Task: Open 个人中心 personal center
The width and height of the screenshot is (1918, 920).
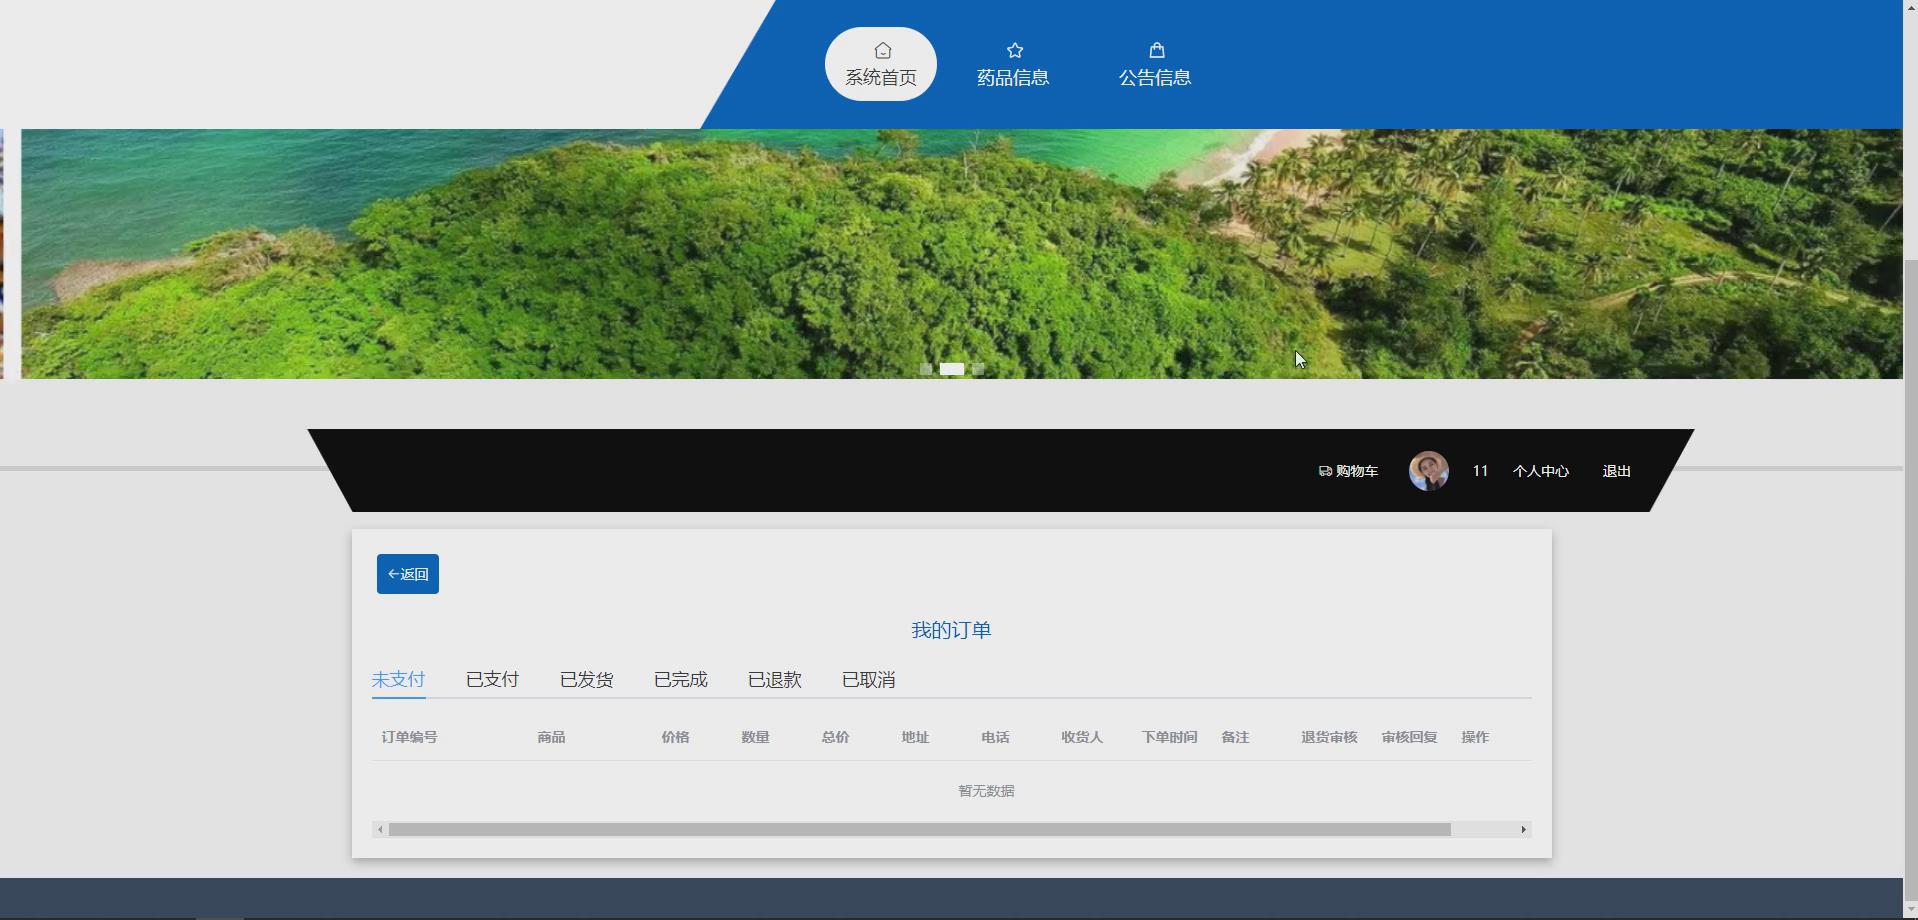Action: [x=1541, y=471]
